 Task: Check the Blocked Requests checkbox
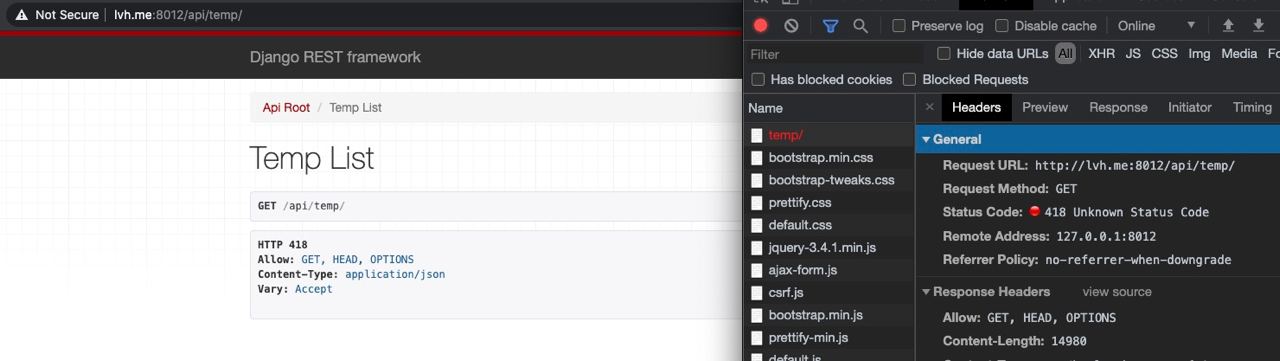[910, 79]
